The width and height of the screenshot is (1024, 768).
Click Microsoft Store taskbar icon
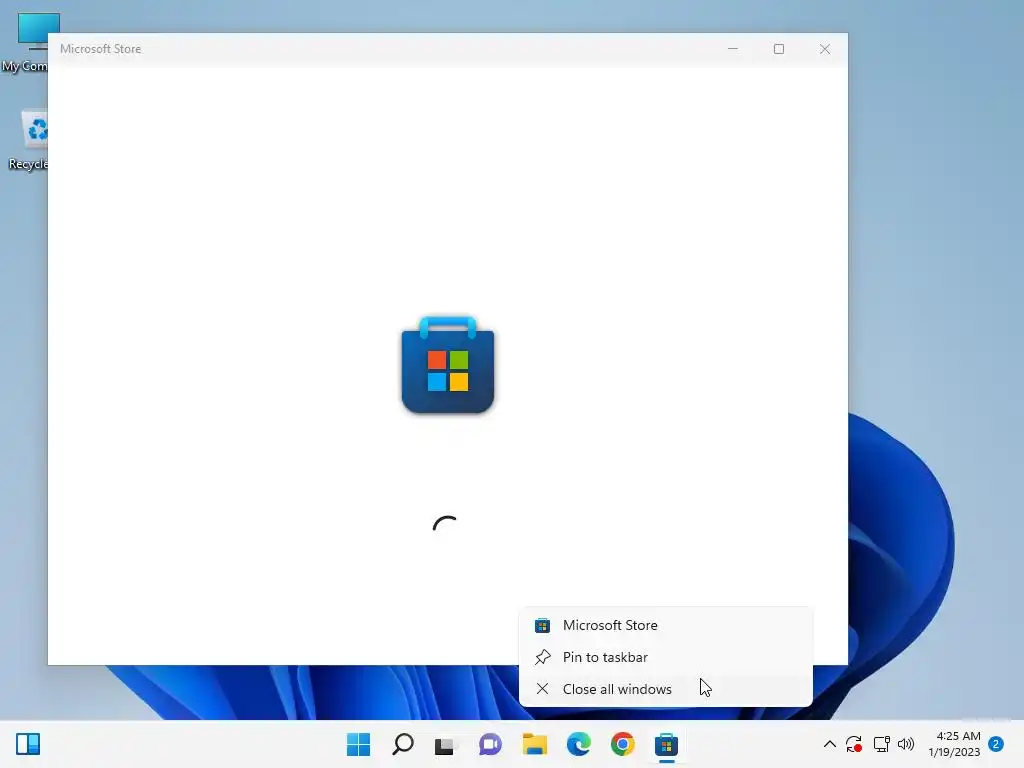point(667,744)
